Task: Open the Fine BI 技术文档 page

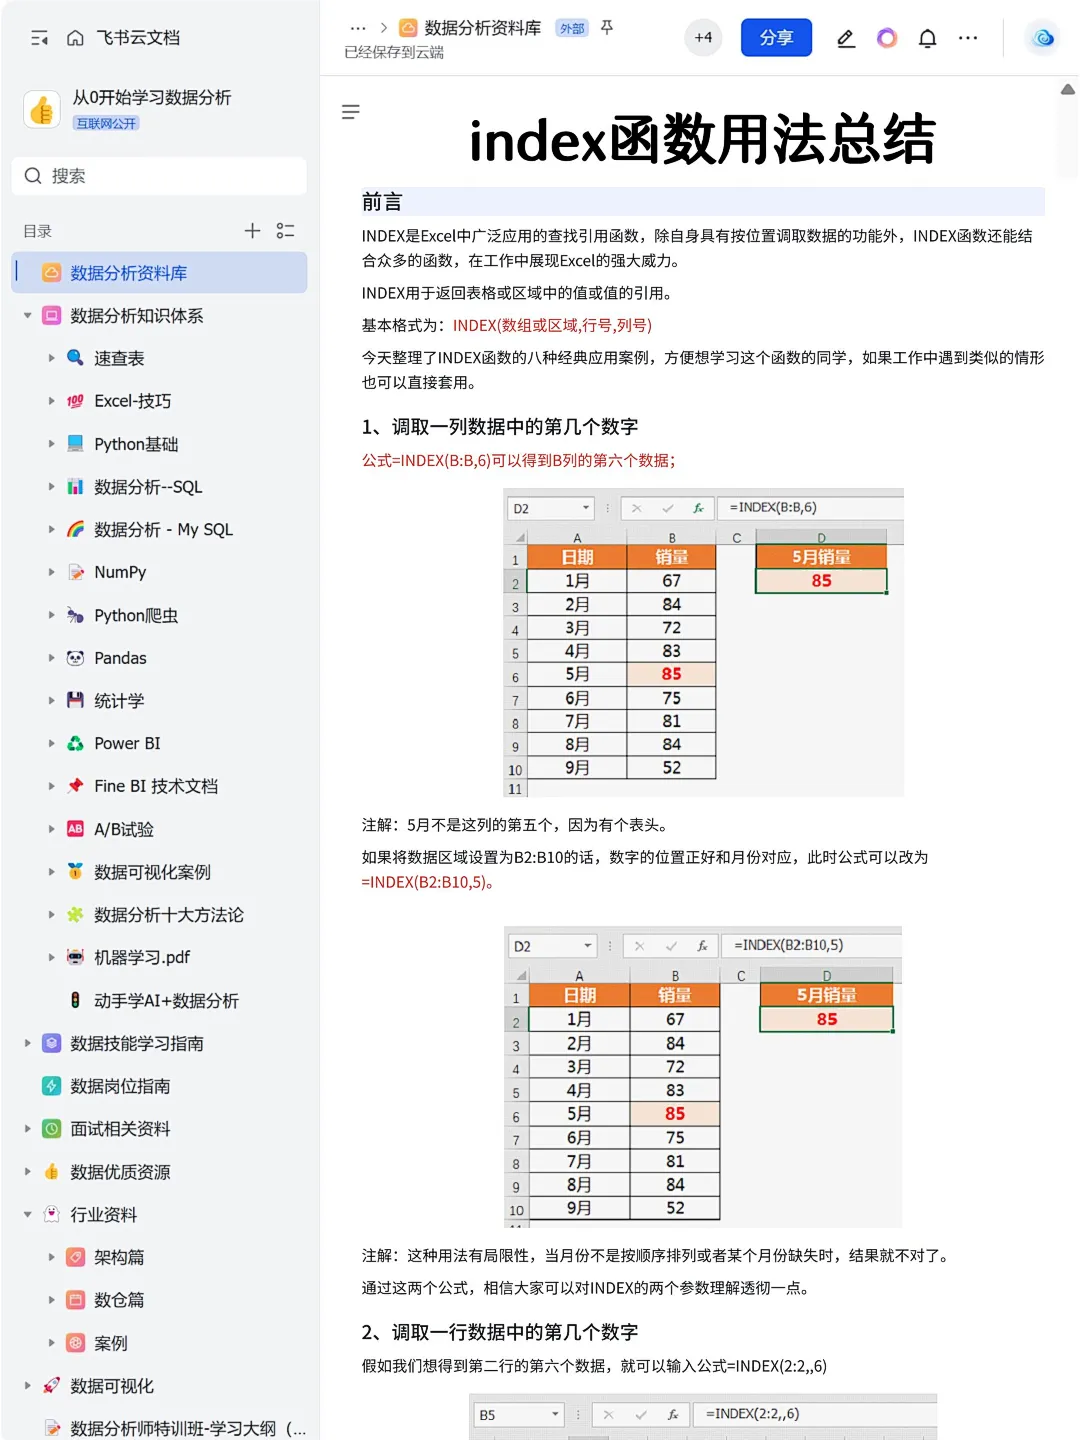Action: pyautogui.click(x=156, y=787)
